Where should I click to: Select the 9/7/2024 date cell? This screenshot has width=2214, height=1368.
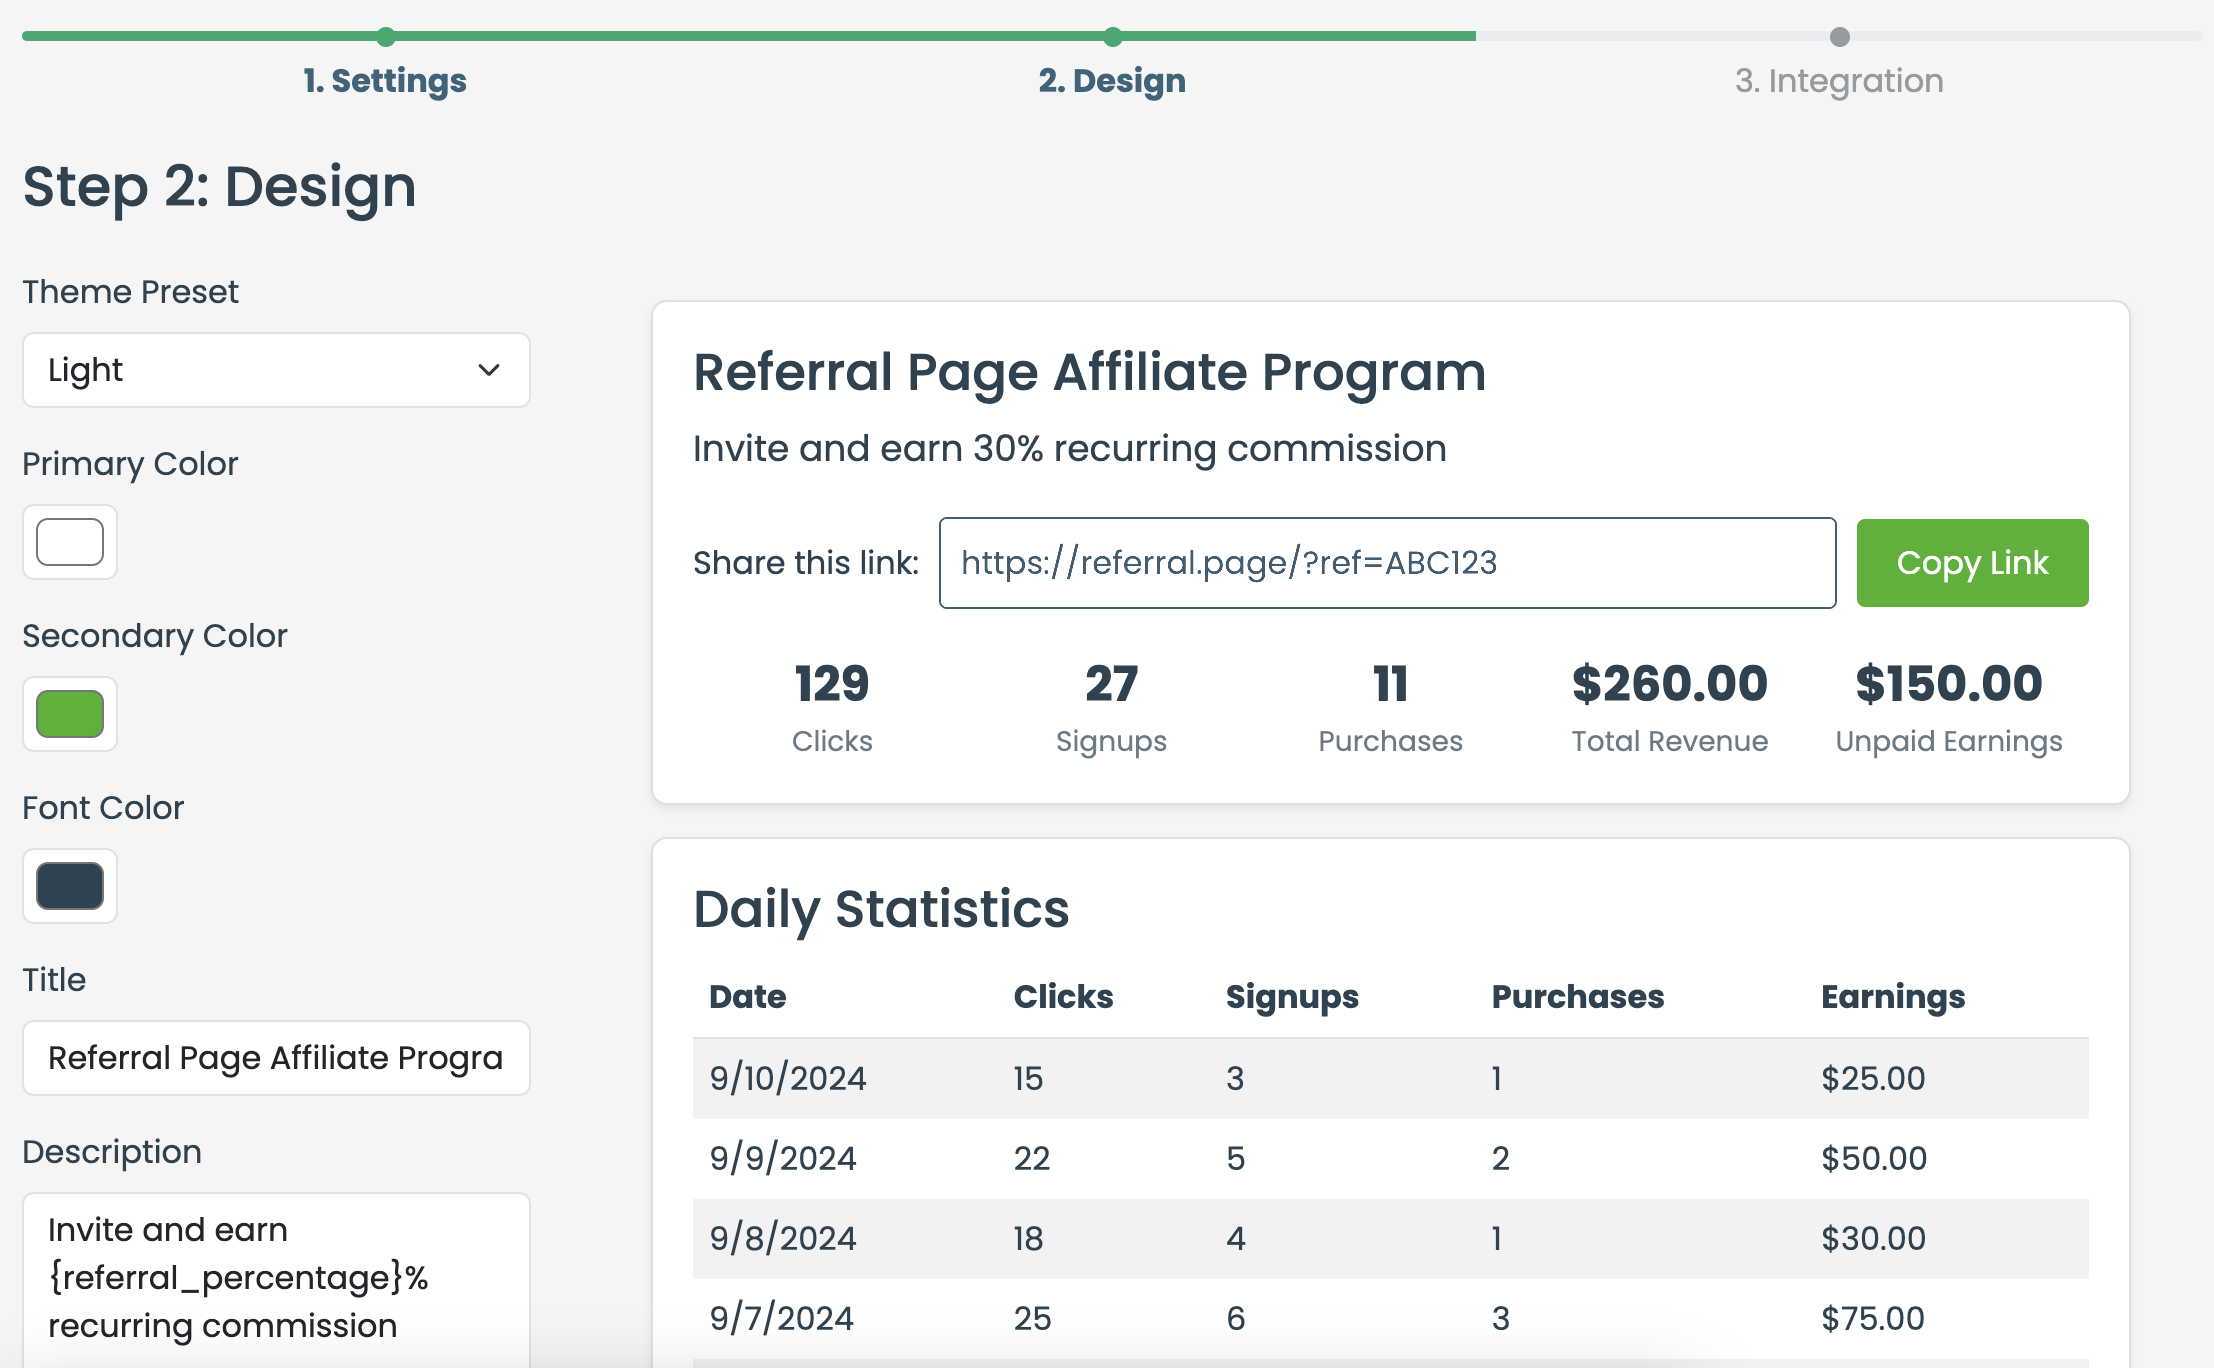click(782, 1319)
